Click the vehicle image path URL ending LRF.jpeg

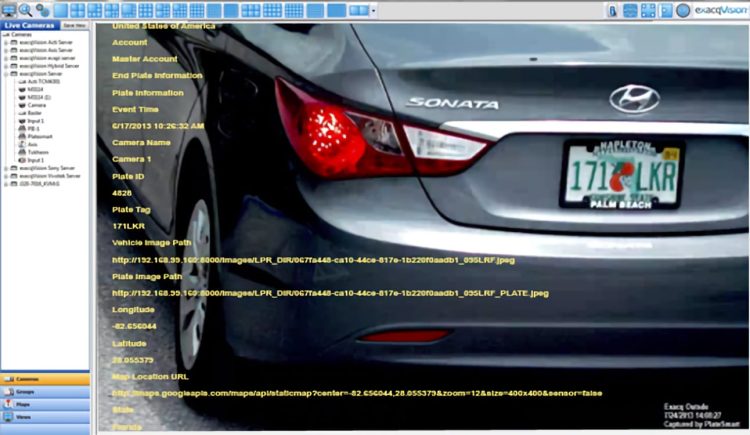[313, 260]
